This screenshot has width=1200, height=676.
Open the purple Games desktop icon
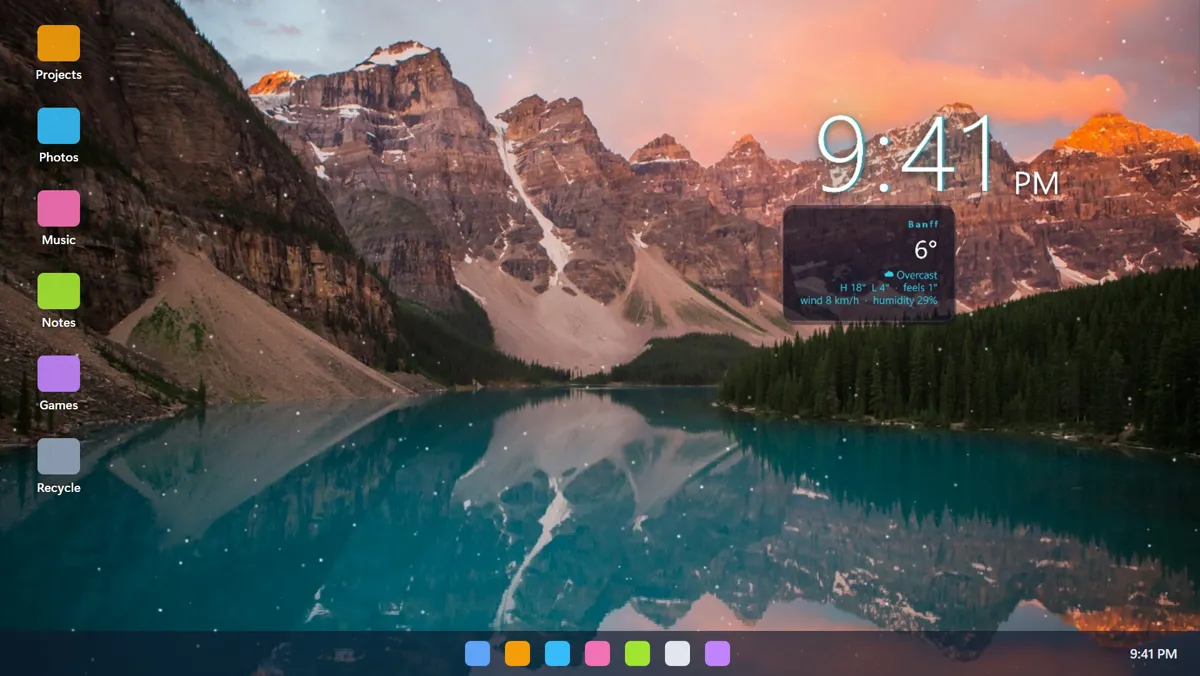(x=58, y=374)
